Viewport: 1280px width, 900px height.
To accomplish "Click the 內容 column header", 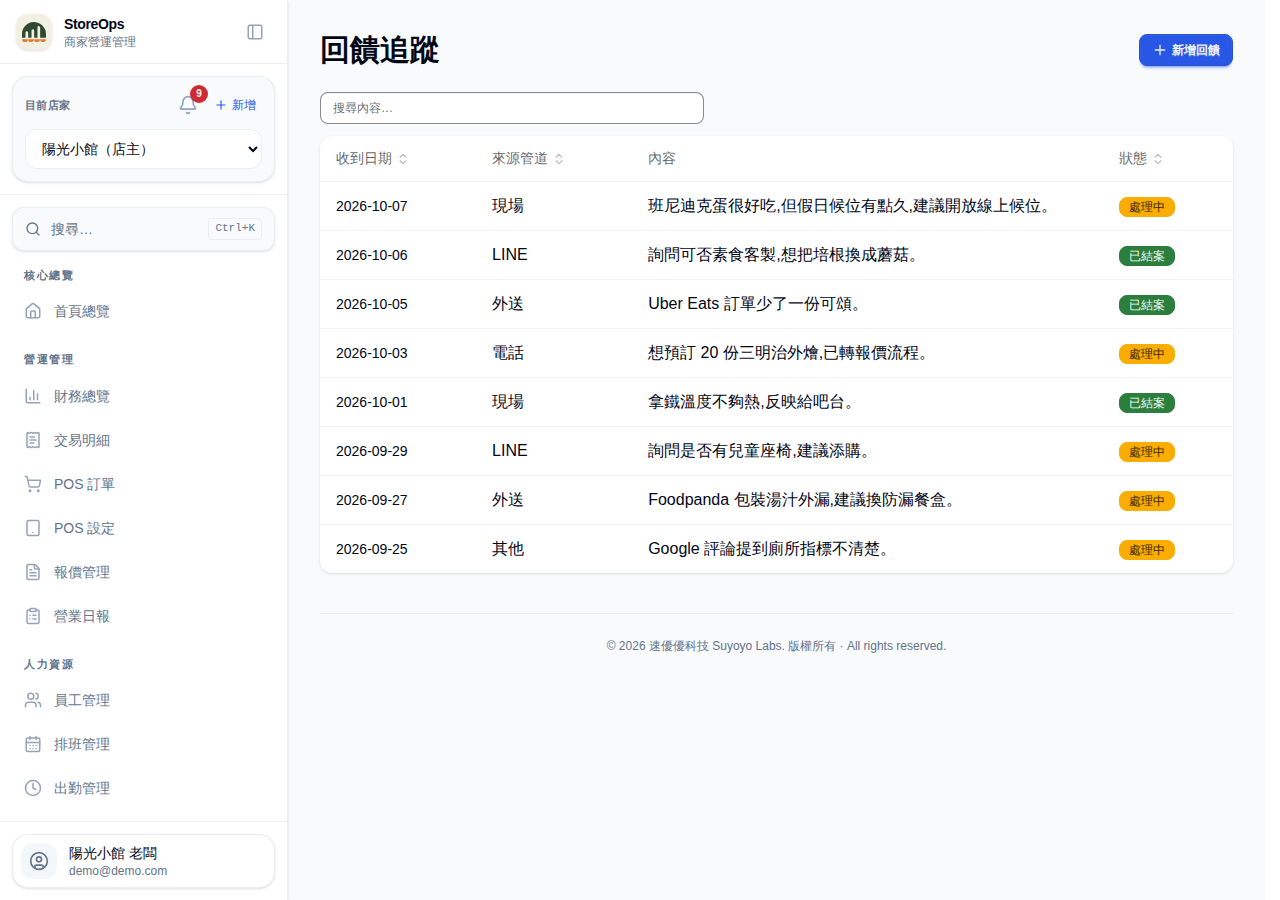I will [662, 159].
